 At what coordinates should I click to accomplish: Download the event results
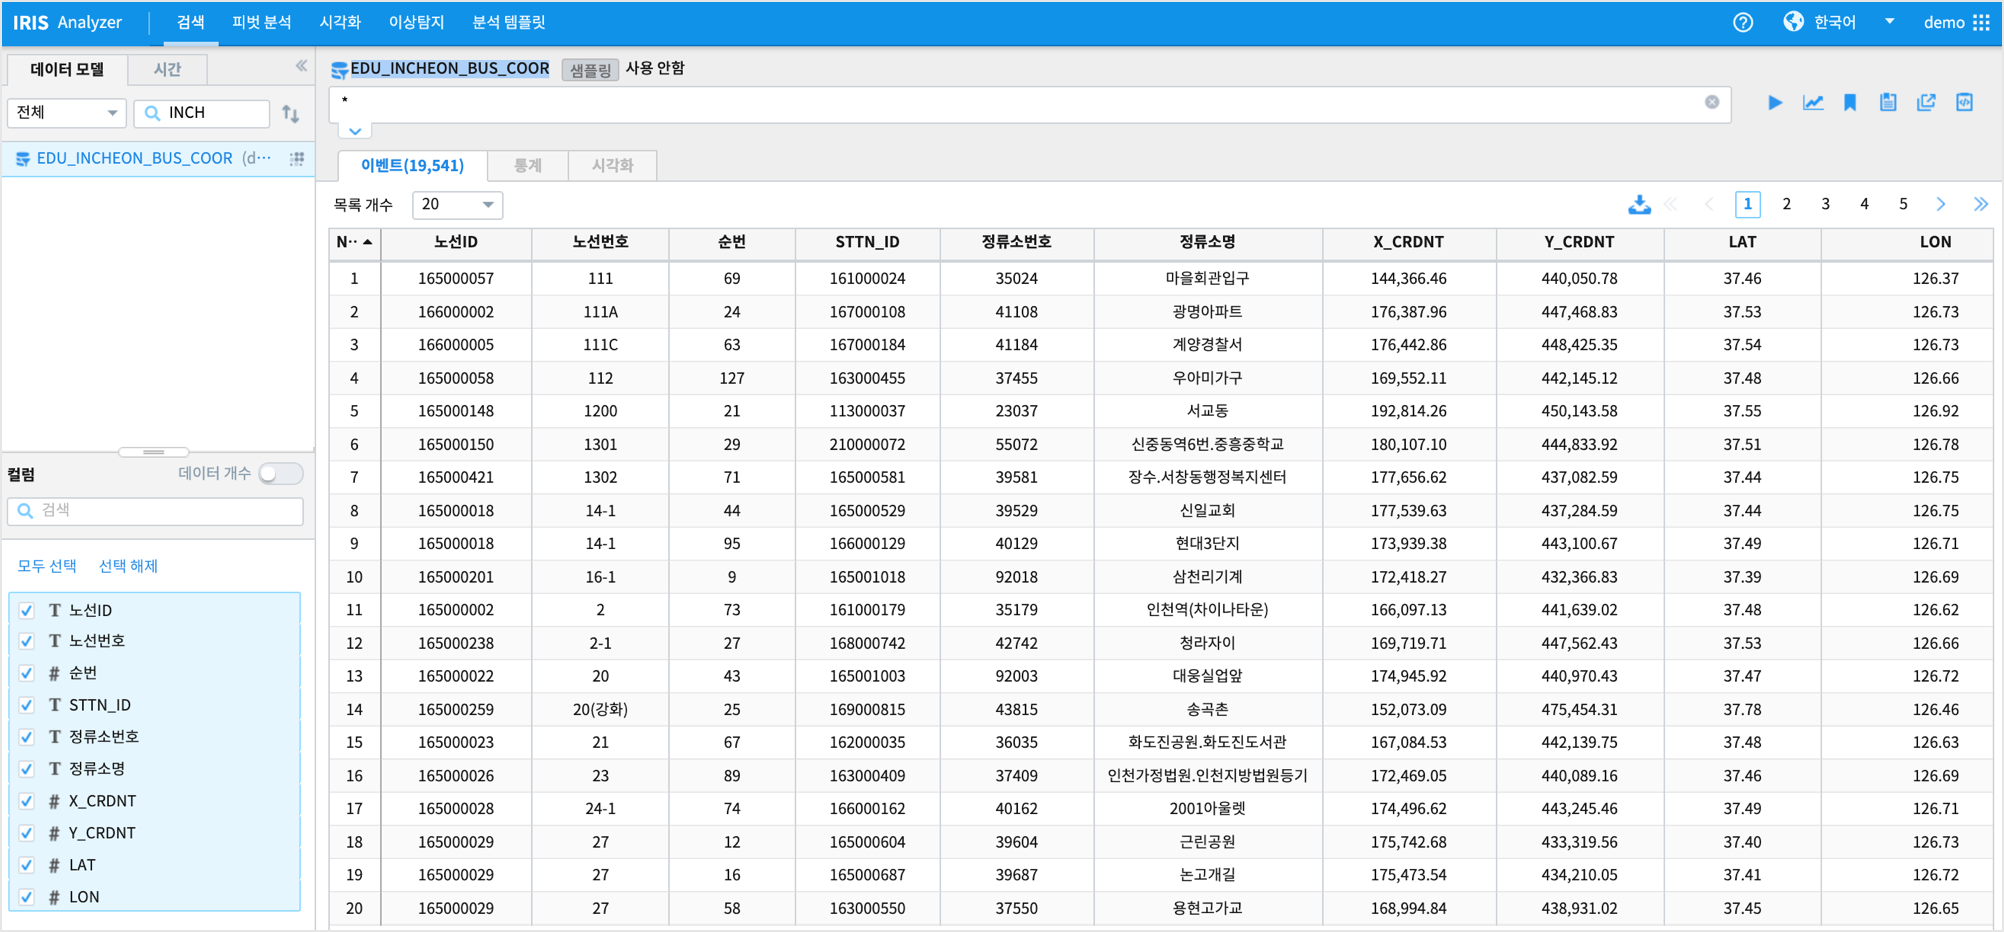pos(1639,205)
